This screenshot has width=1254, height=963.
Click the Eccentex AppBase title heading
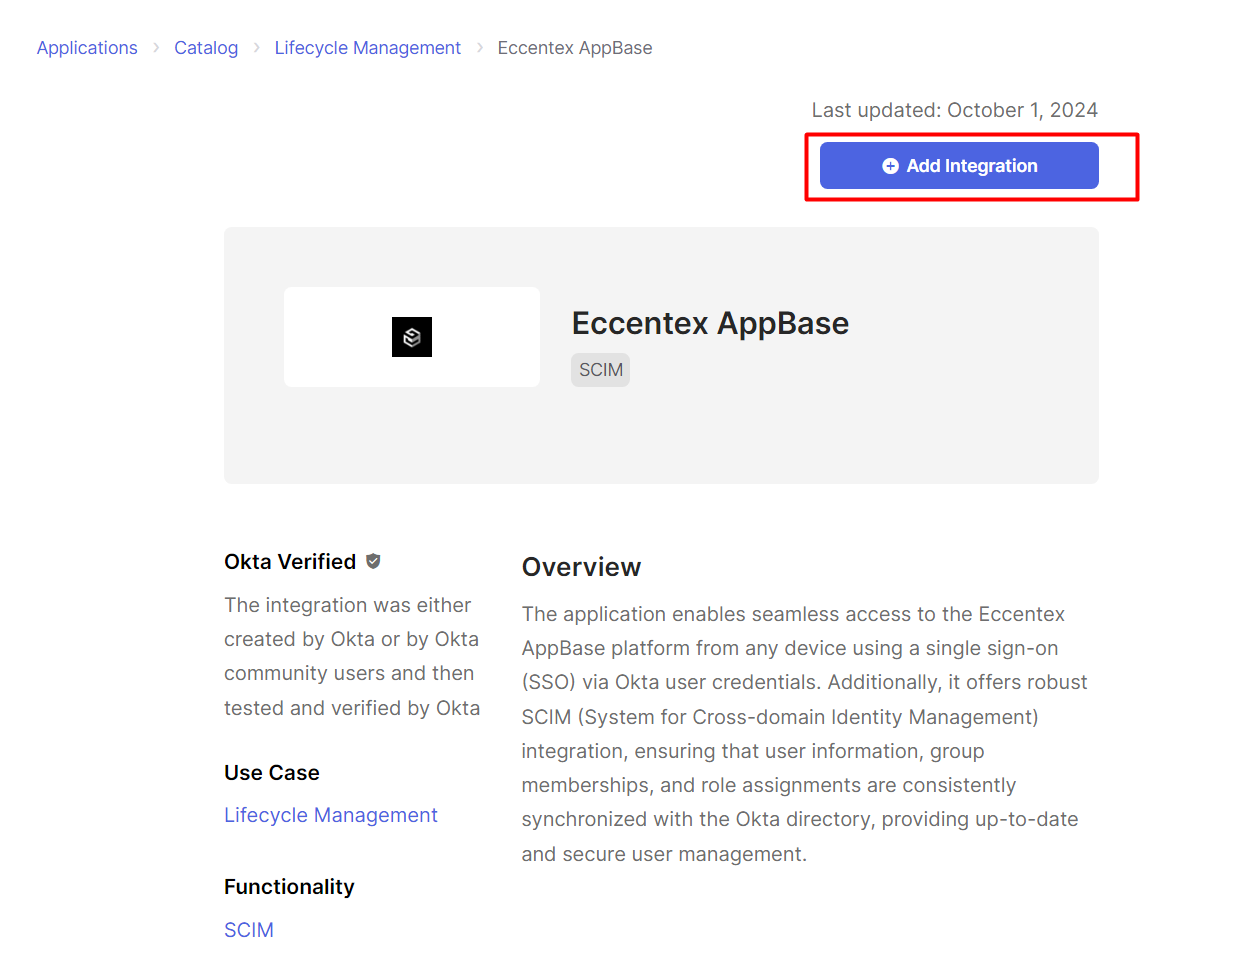(710, 323)
